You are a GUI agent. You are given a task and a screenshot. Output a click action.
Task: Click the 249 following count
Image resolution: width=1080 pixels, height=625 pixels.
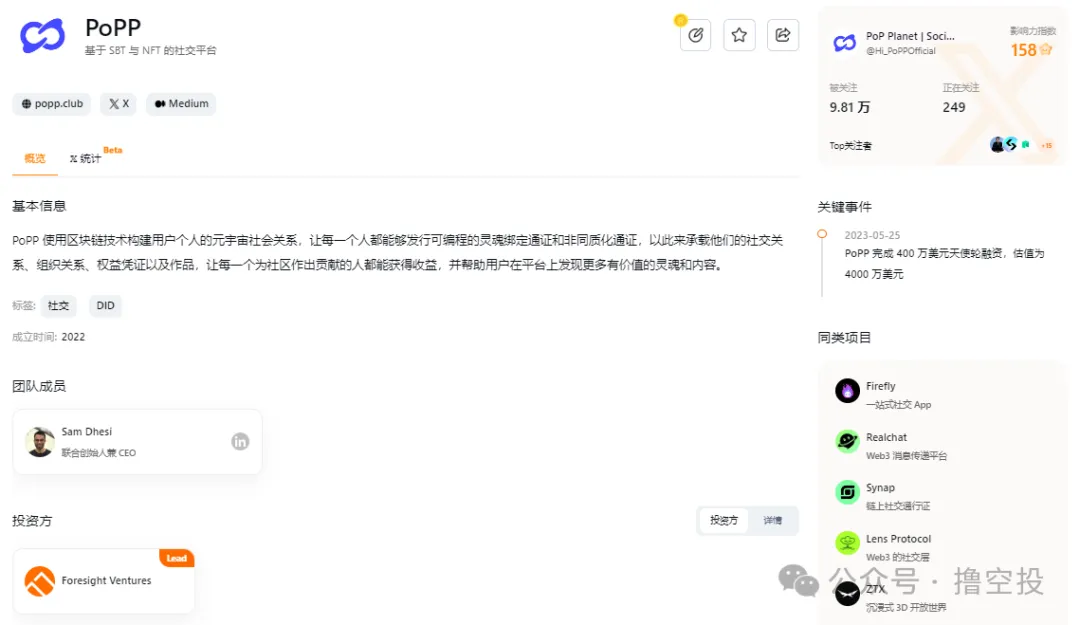954,107
